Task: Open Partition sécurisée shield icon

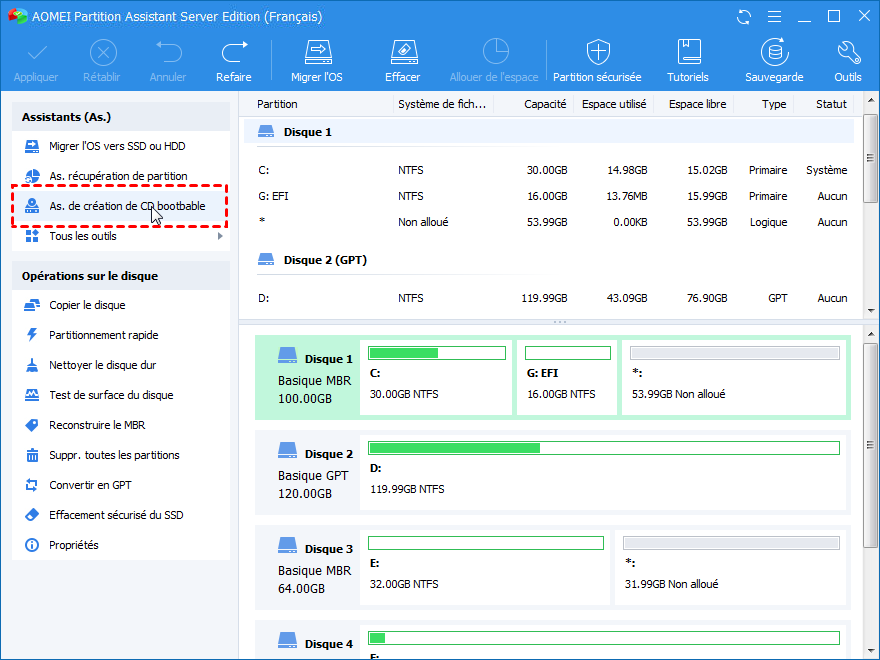Action: tap(598, 52)
